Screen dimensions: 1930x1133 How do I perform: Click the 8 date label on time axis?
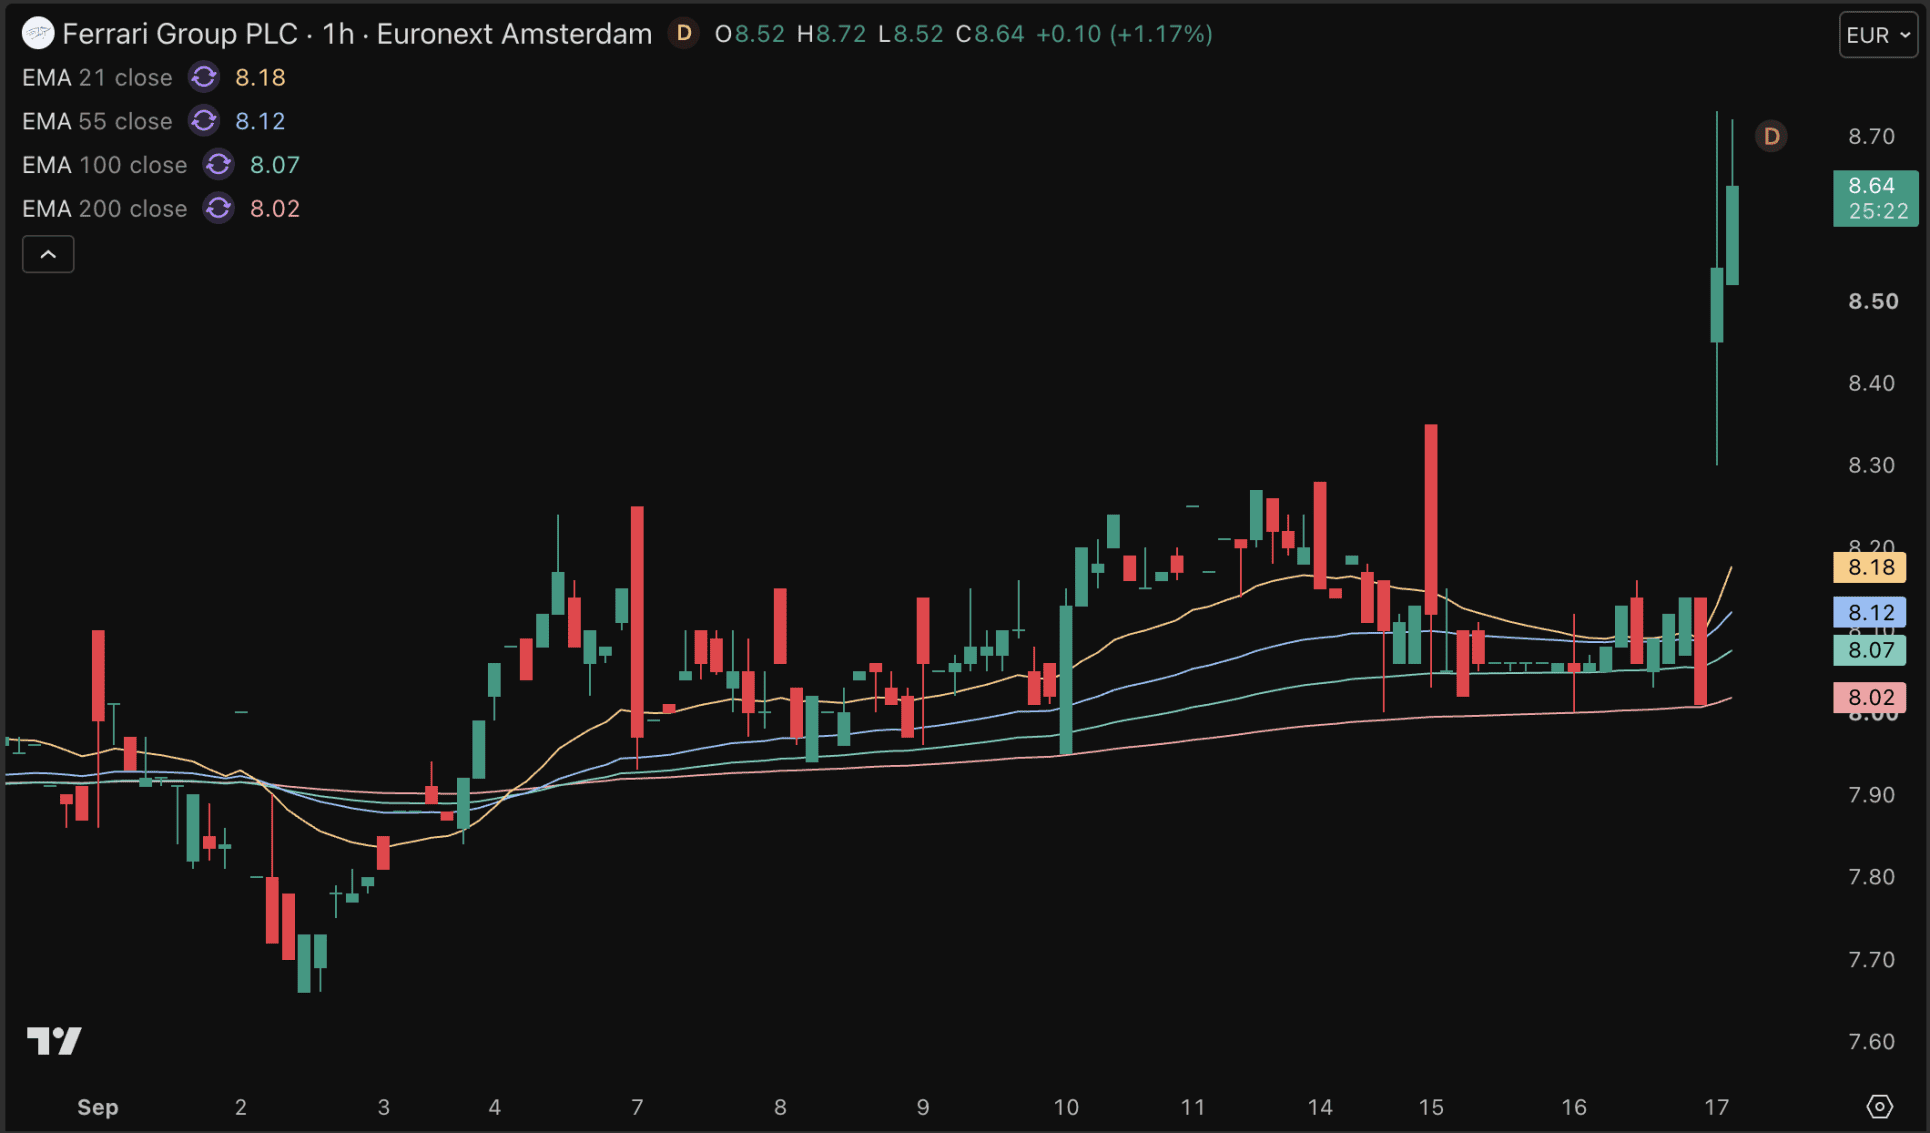click(780, 1107)
